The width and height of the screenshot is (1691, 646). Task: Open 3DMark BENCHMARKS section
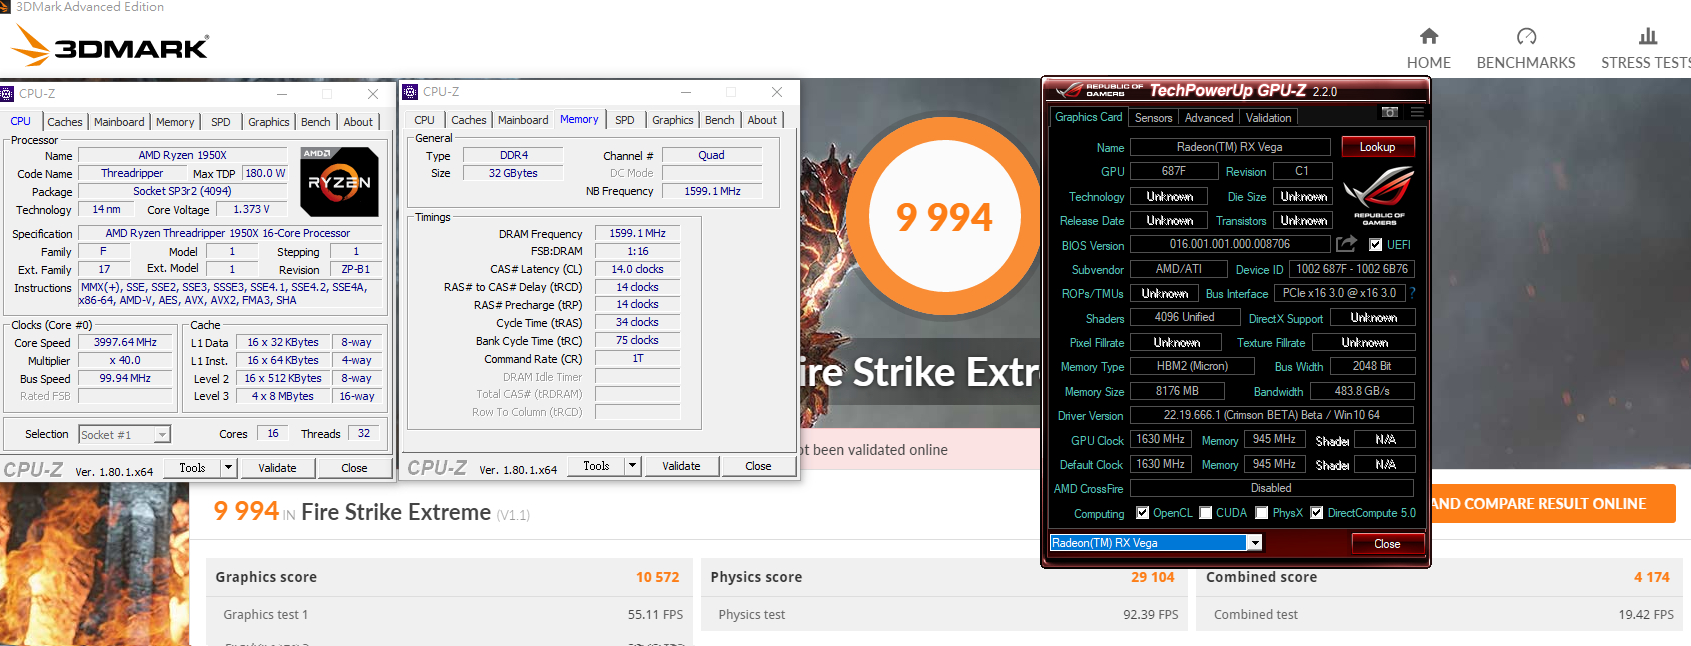tap(1526, 49)
